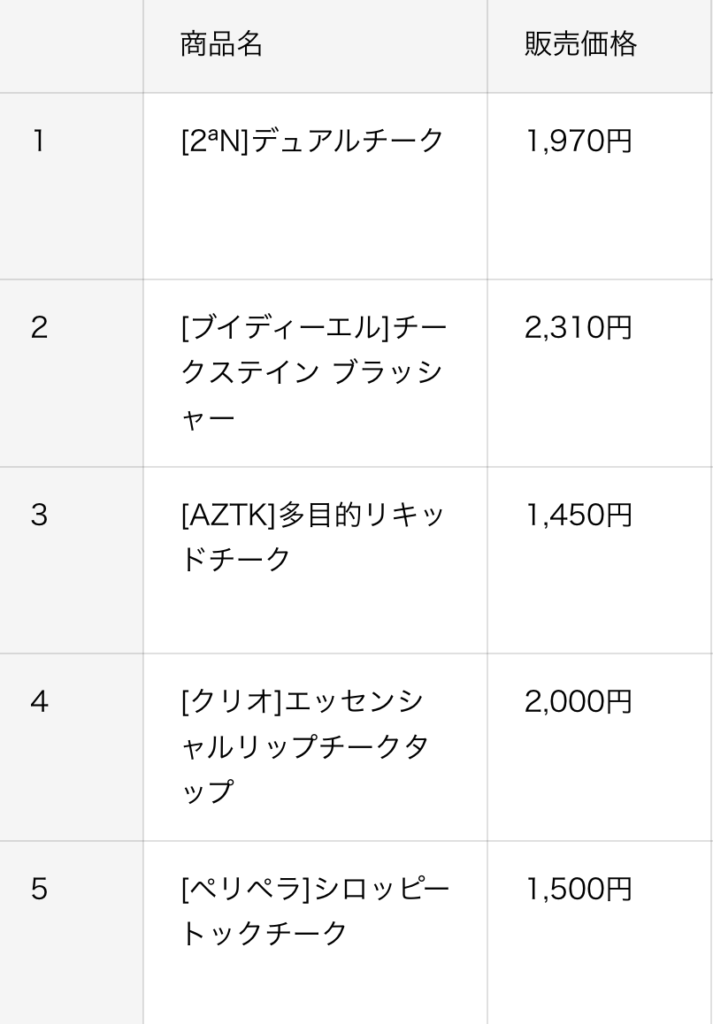This screenshot has height=1024, width=713.
Task: Click the 1,500円 price
Action: point(579,889)
